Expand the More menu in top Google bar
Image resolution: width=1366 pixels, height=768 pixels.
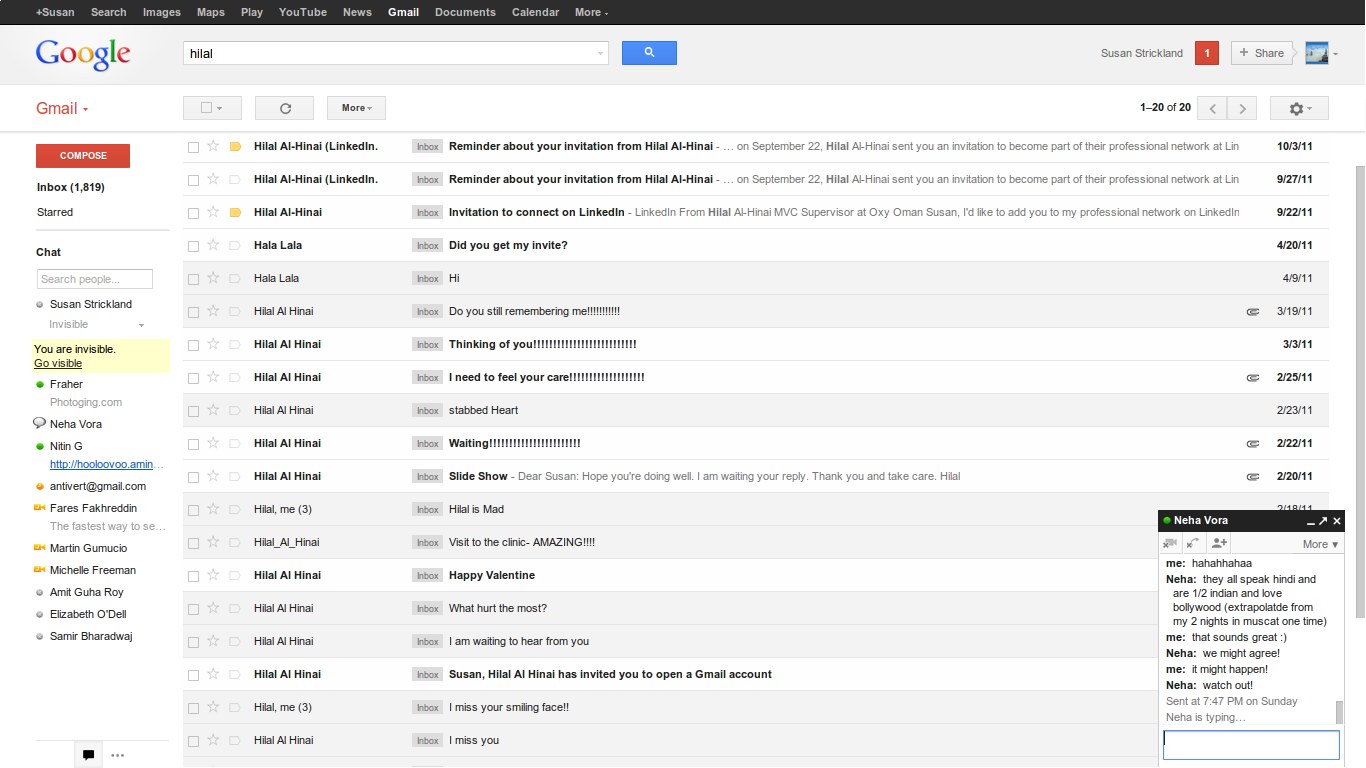click(591, 12)
